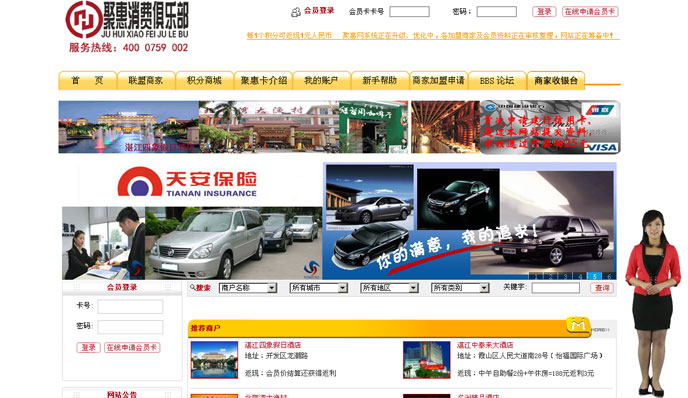688x398 pixels.
Task: Open the 商家加盟申请 tab
Action: (439, 80)
